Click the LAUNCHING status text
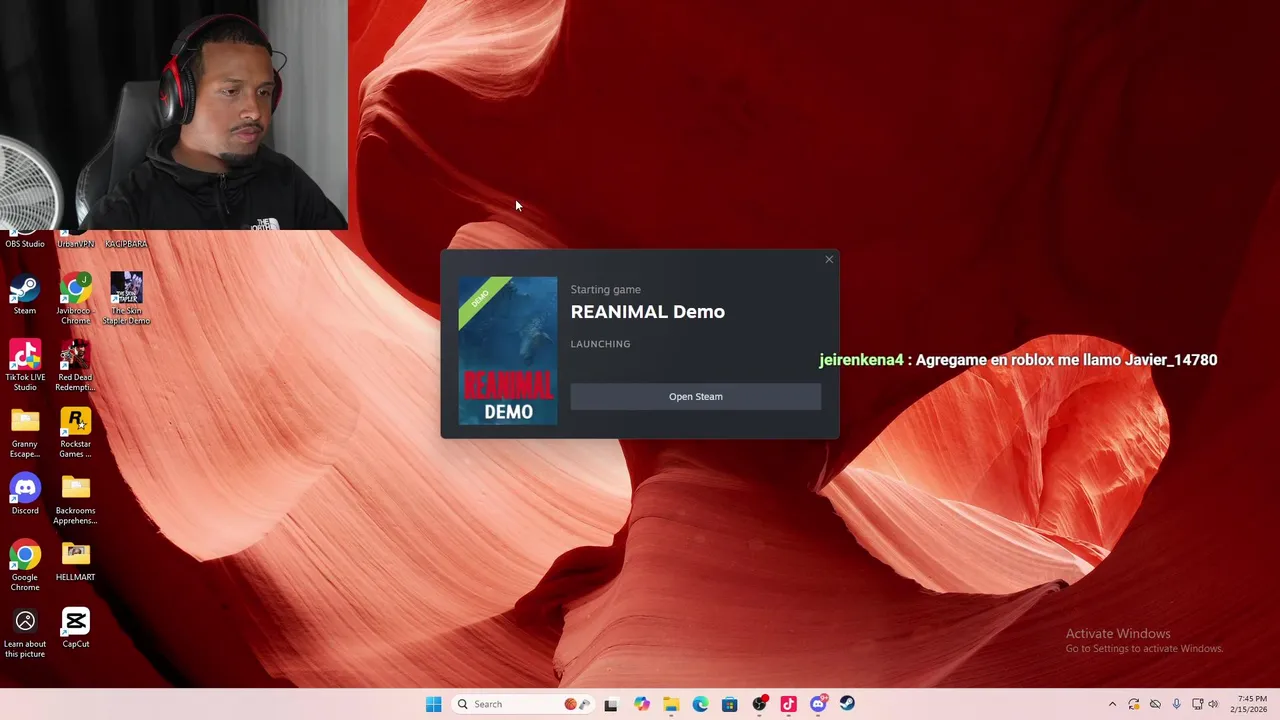Image resolution: width=1280 pixels, height=720 pixels. tap(600, 344)
